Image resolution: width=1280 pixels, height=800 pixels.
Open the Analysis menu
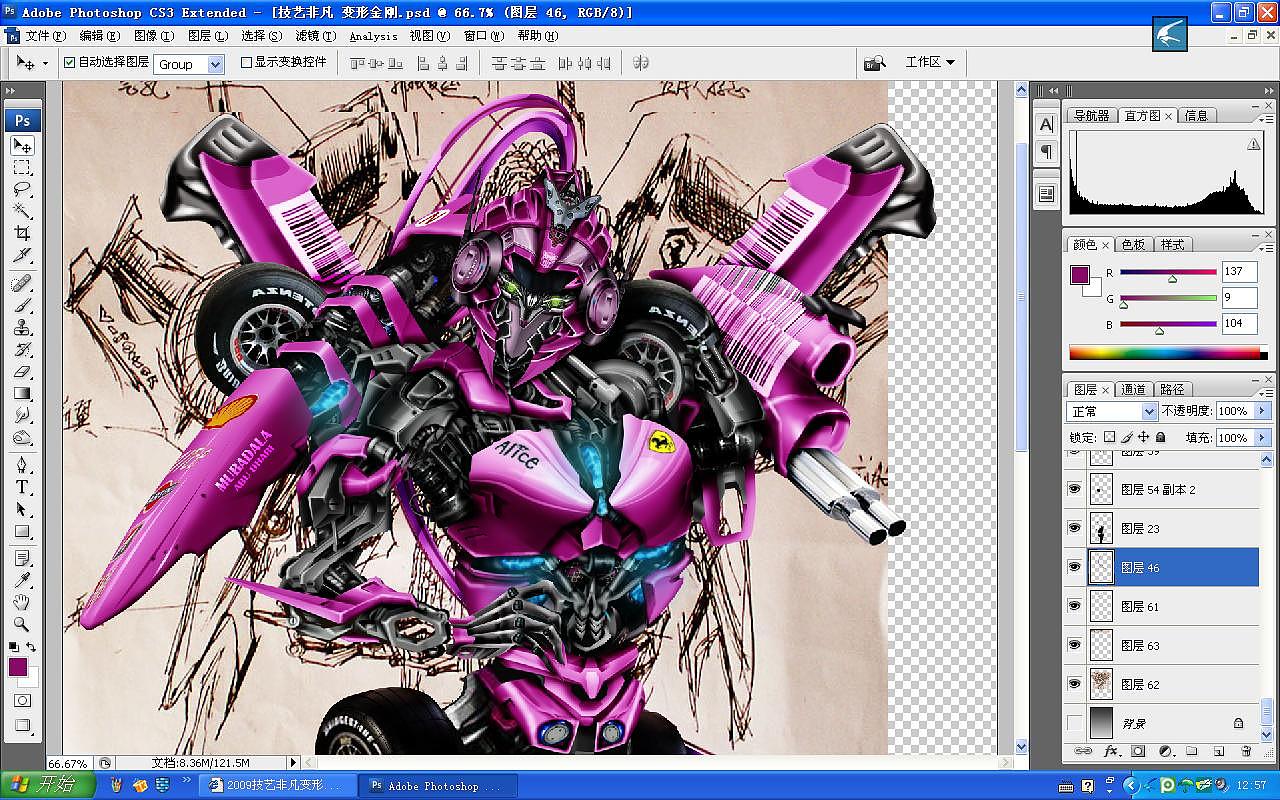coord(373,35)
